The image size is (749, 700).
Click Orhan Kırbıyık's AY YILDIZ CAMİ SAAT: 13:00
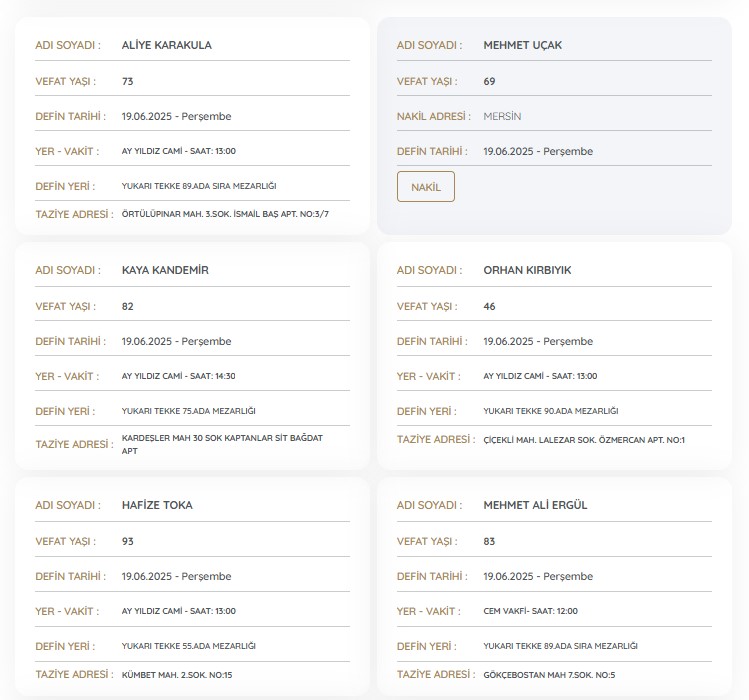click(540, 377)
